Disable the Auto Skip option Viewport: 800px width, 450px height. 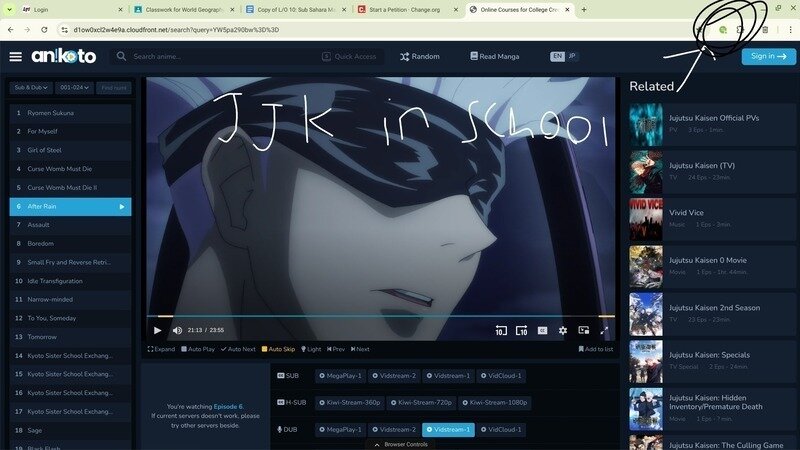pyautogui.click(x=279, y=349)
